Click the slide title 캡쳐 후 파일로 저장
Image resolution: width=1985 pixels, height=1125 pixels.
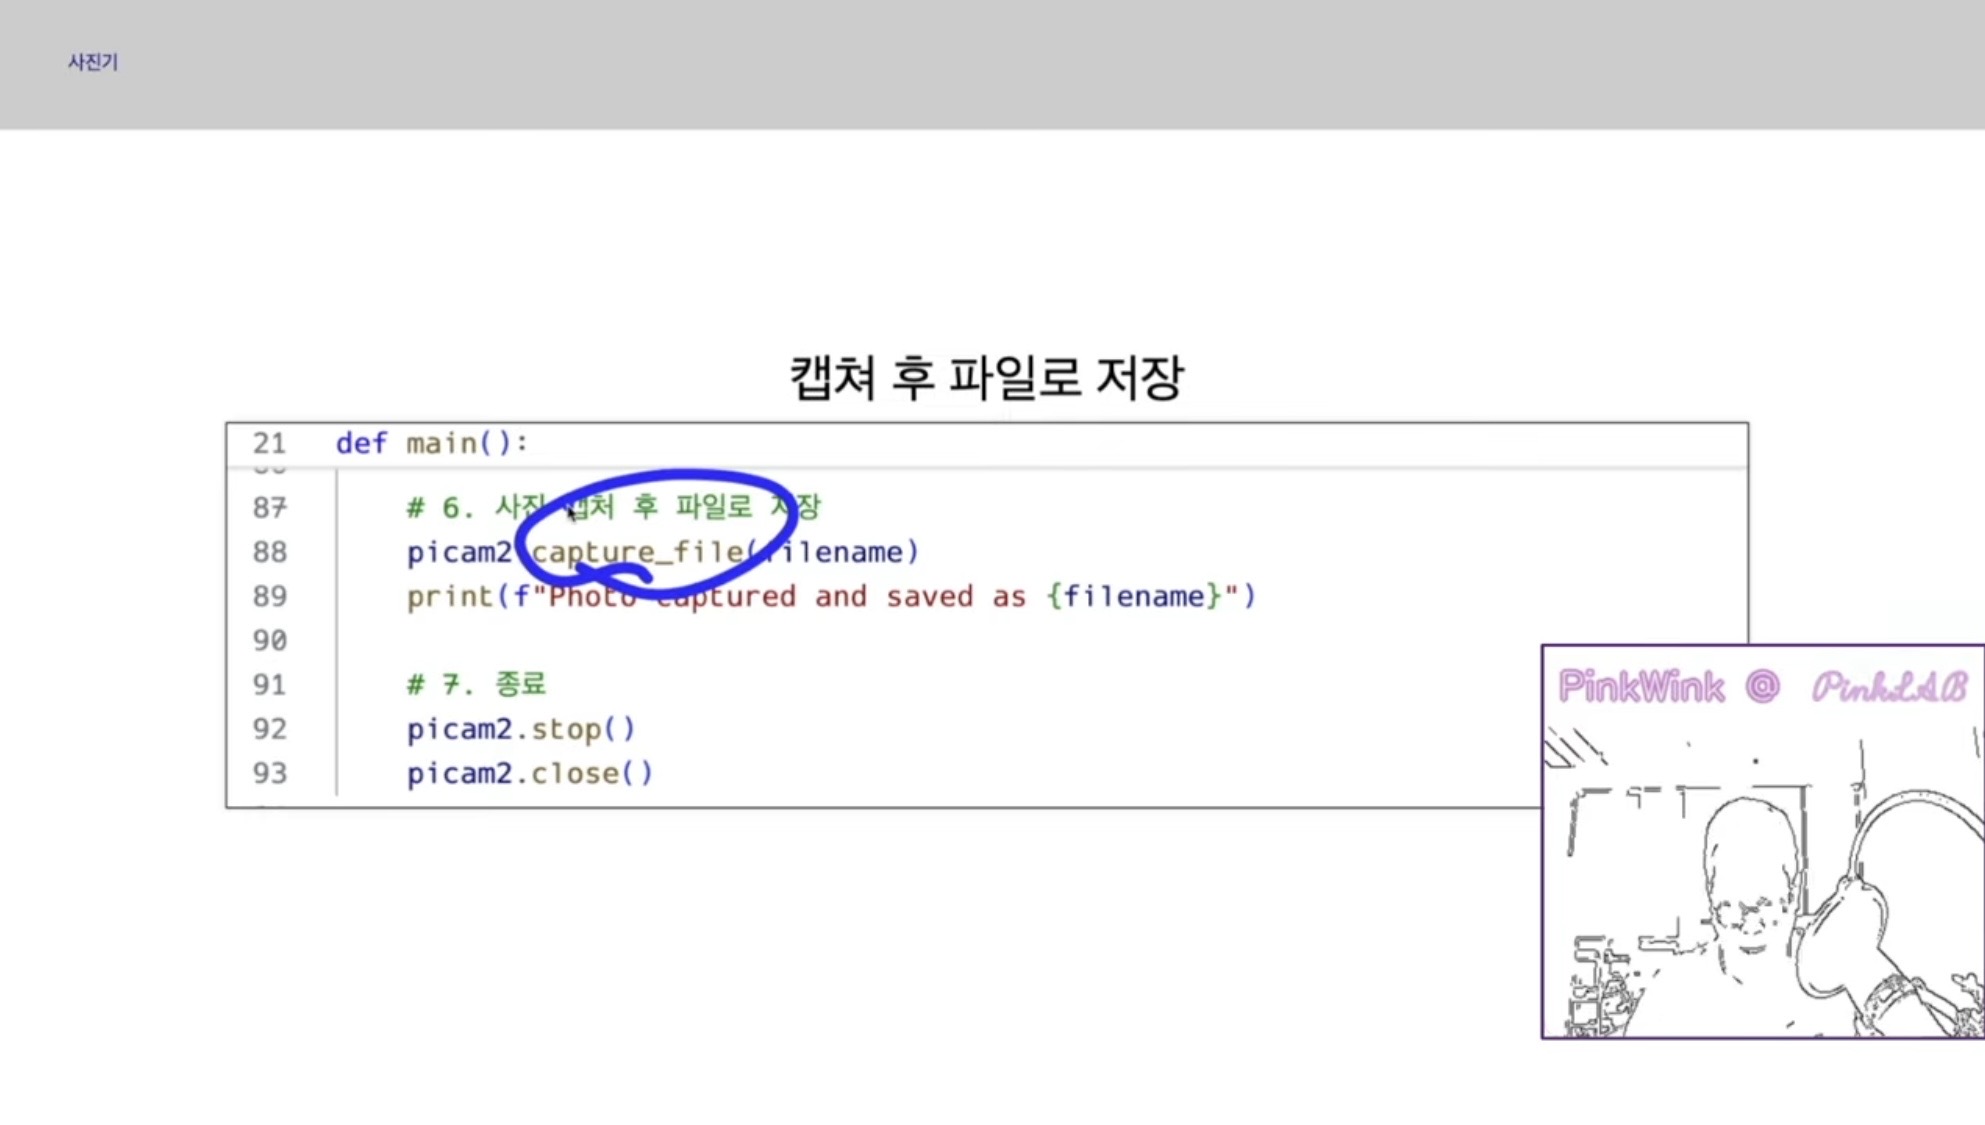(986, 377)
